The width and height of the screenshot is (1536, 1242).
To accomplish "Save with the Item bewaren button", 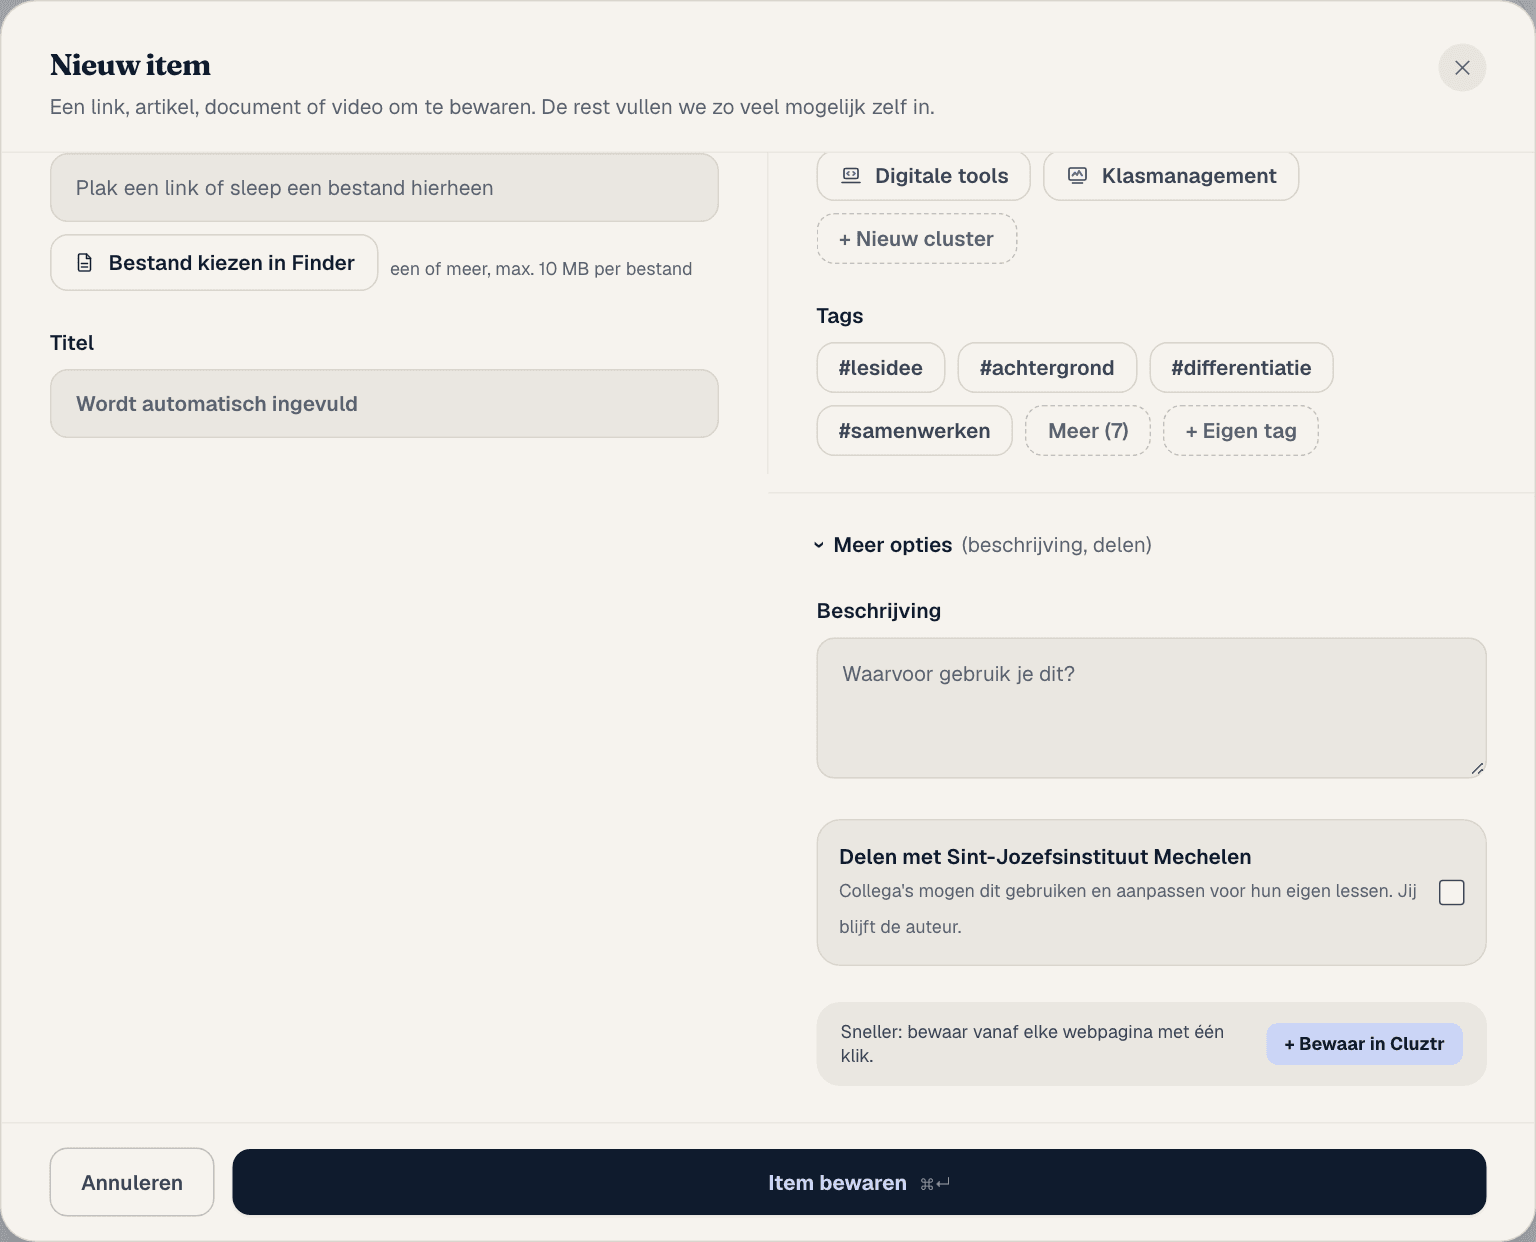I will pyautogui.click(x=859, y=1182).
